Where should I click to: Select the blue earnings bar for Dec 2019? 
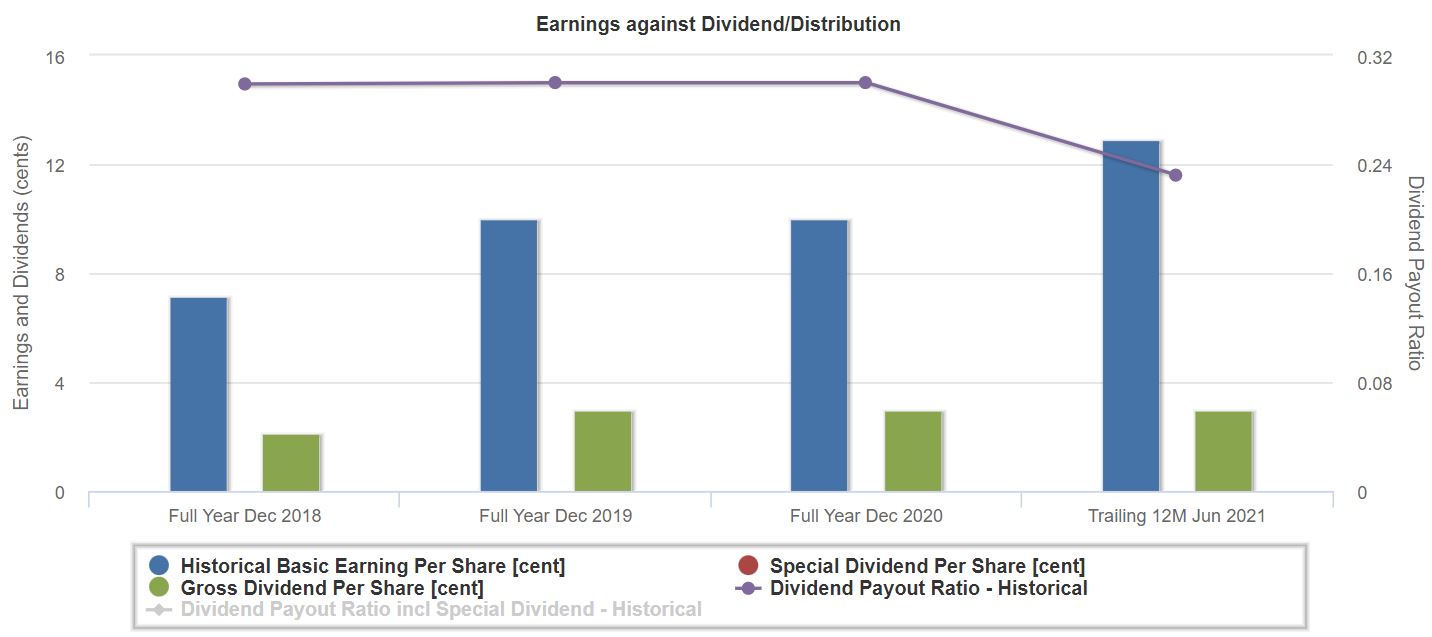pyautogui.click(x=509, y=355)
